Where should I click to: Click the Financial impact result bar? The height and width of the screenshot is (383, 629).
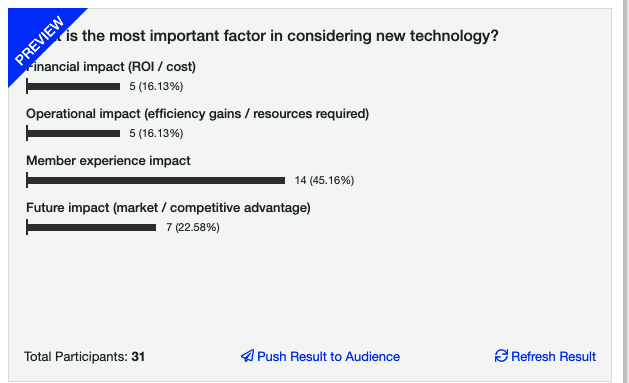click(73, 86)
